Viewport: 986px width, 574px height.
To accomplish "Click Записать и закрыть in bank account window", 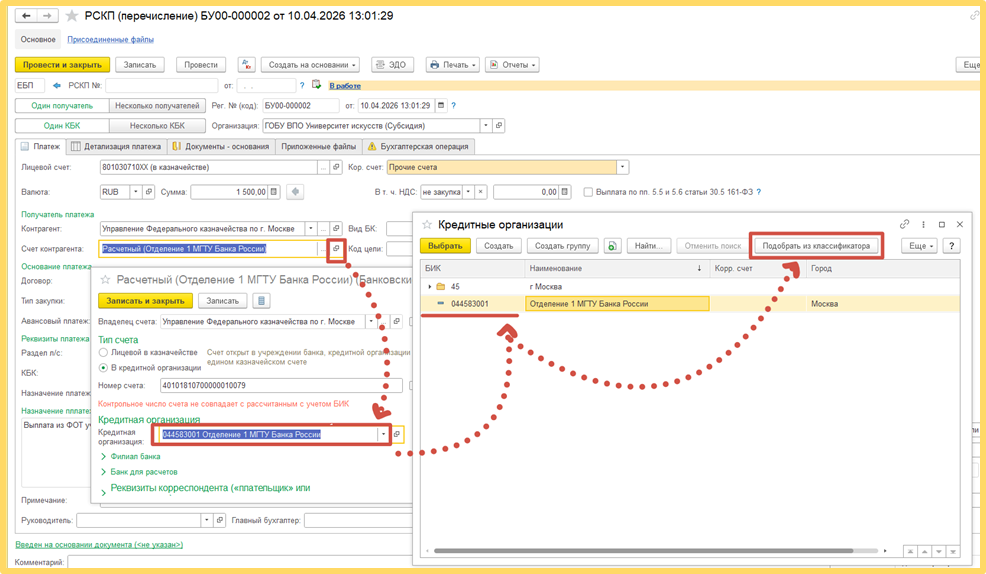I will coord(145,301).
